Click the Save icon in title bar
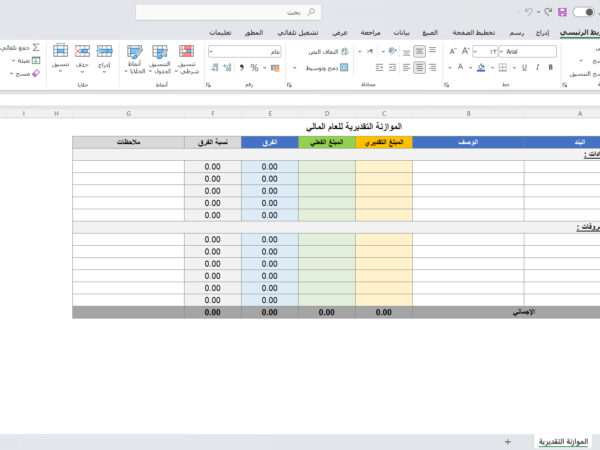This screenshot has width=600, height=450. 563,12
